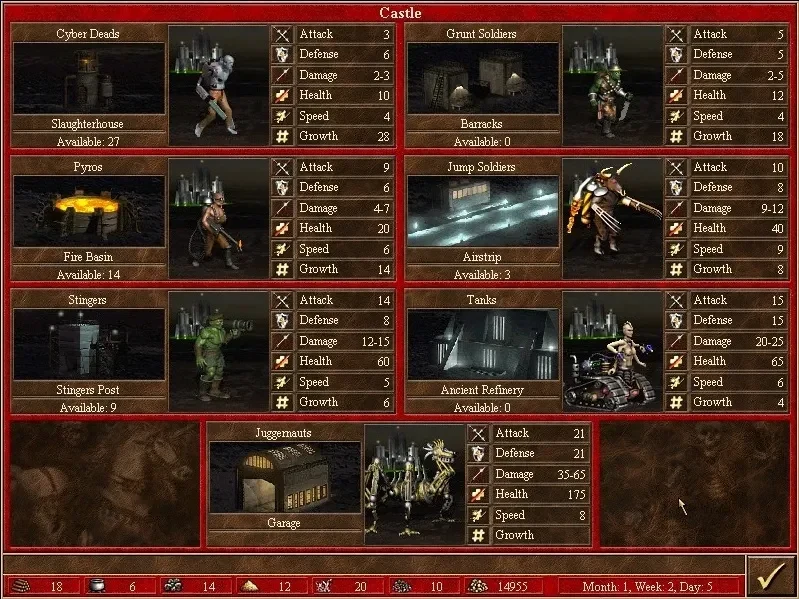Viewport: 799px width, 599px height.
Task: Click the Stingers Health 60 row
Action: pos(344,362)
